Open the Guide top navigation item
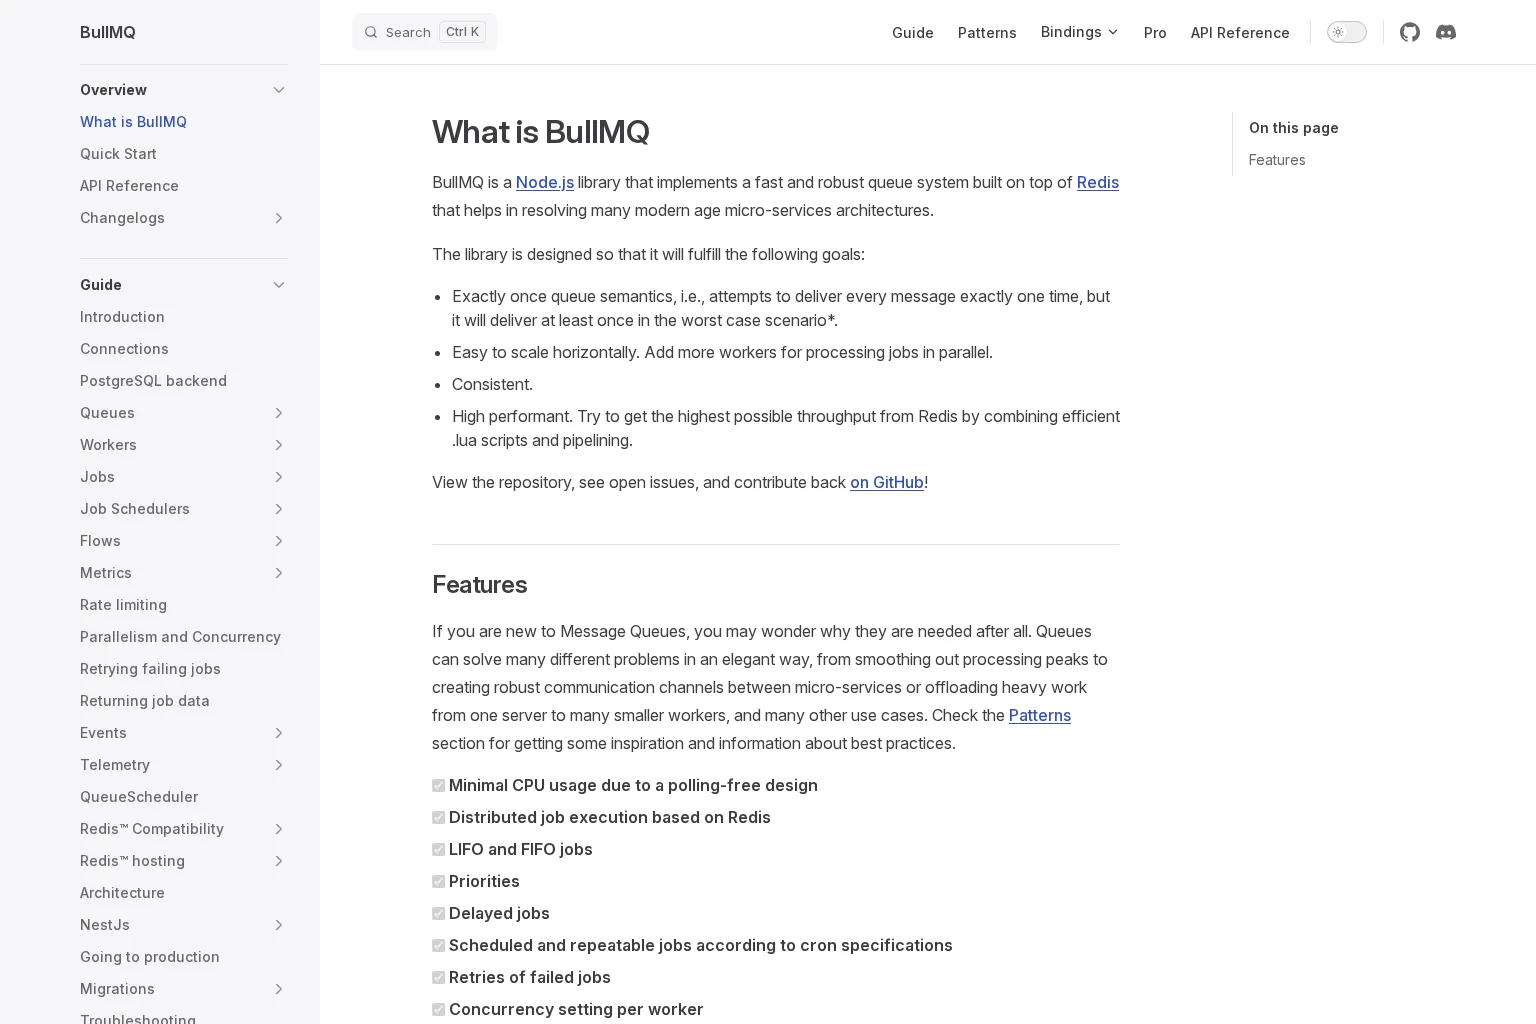 pos(913,33)
